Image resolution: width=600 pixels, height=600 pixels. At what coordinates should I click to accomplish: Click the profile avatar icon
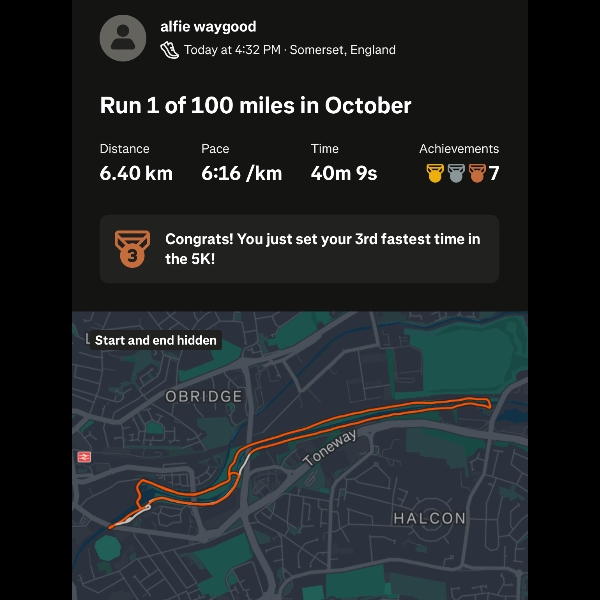pyautogui.click(x=123, y=38)
